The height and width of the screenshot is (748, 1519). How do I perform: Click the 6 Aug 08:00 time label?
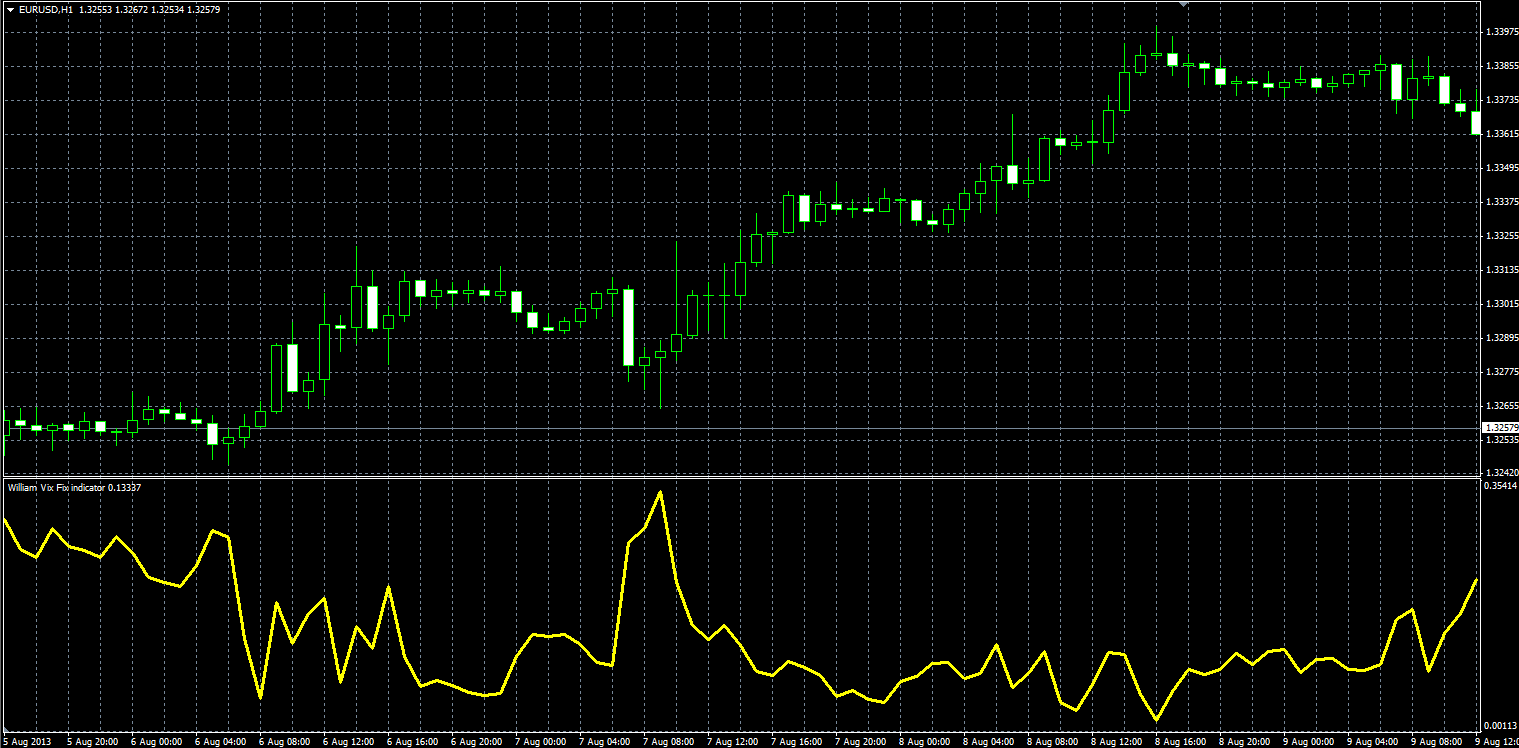pos(284,742)
